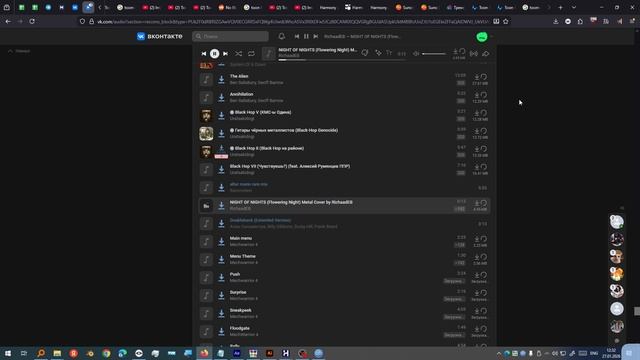
Task: Share current track via the broadcast icon
Action: click(473, 53)
